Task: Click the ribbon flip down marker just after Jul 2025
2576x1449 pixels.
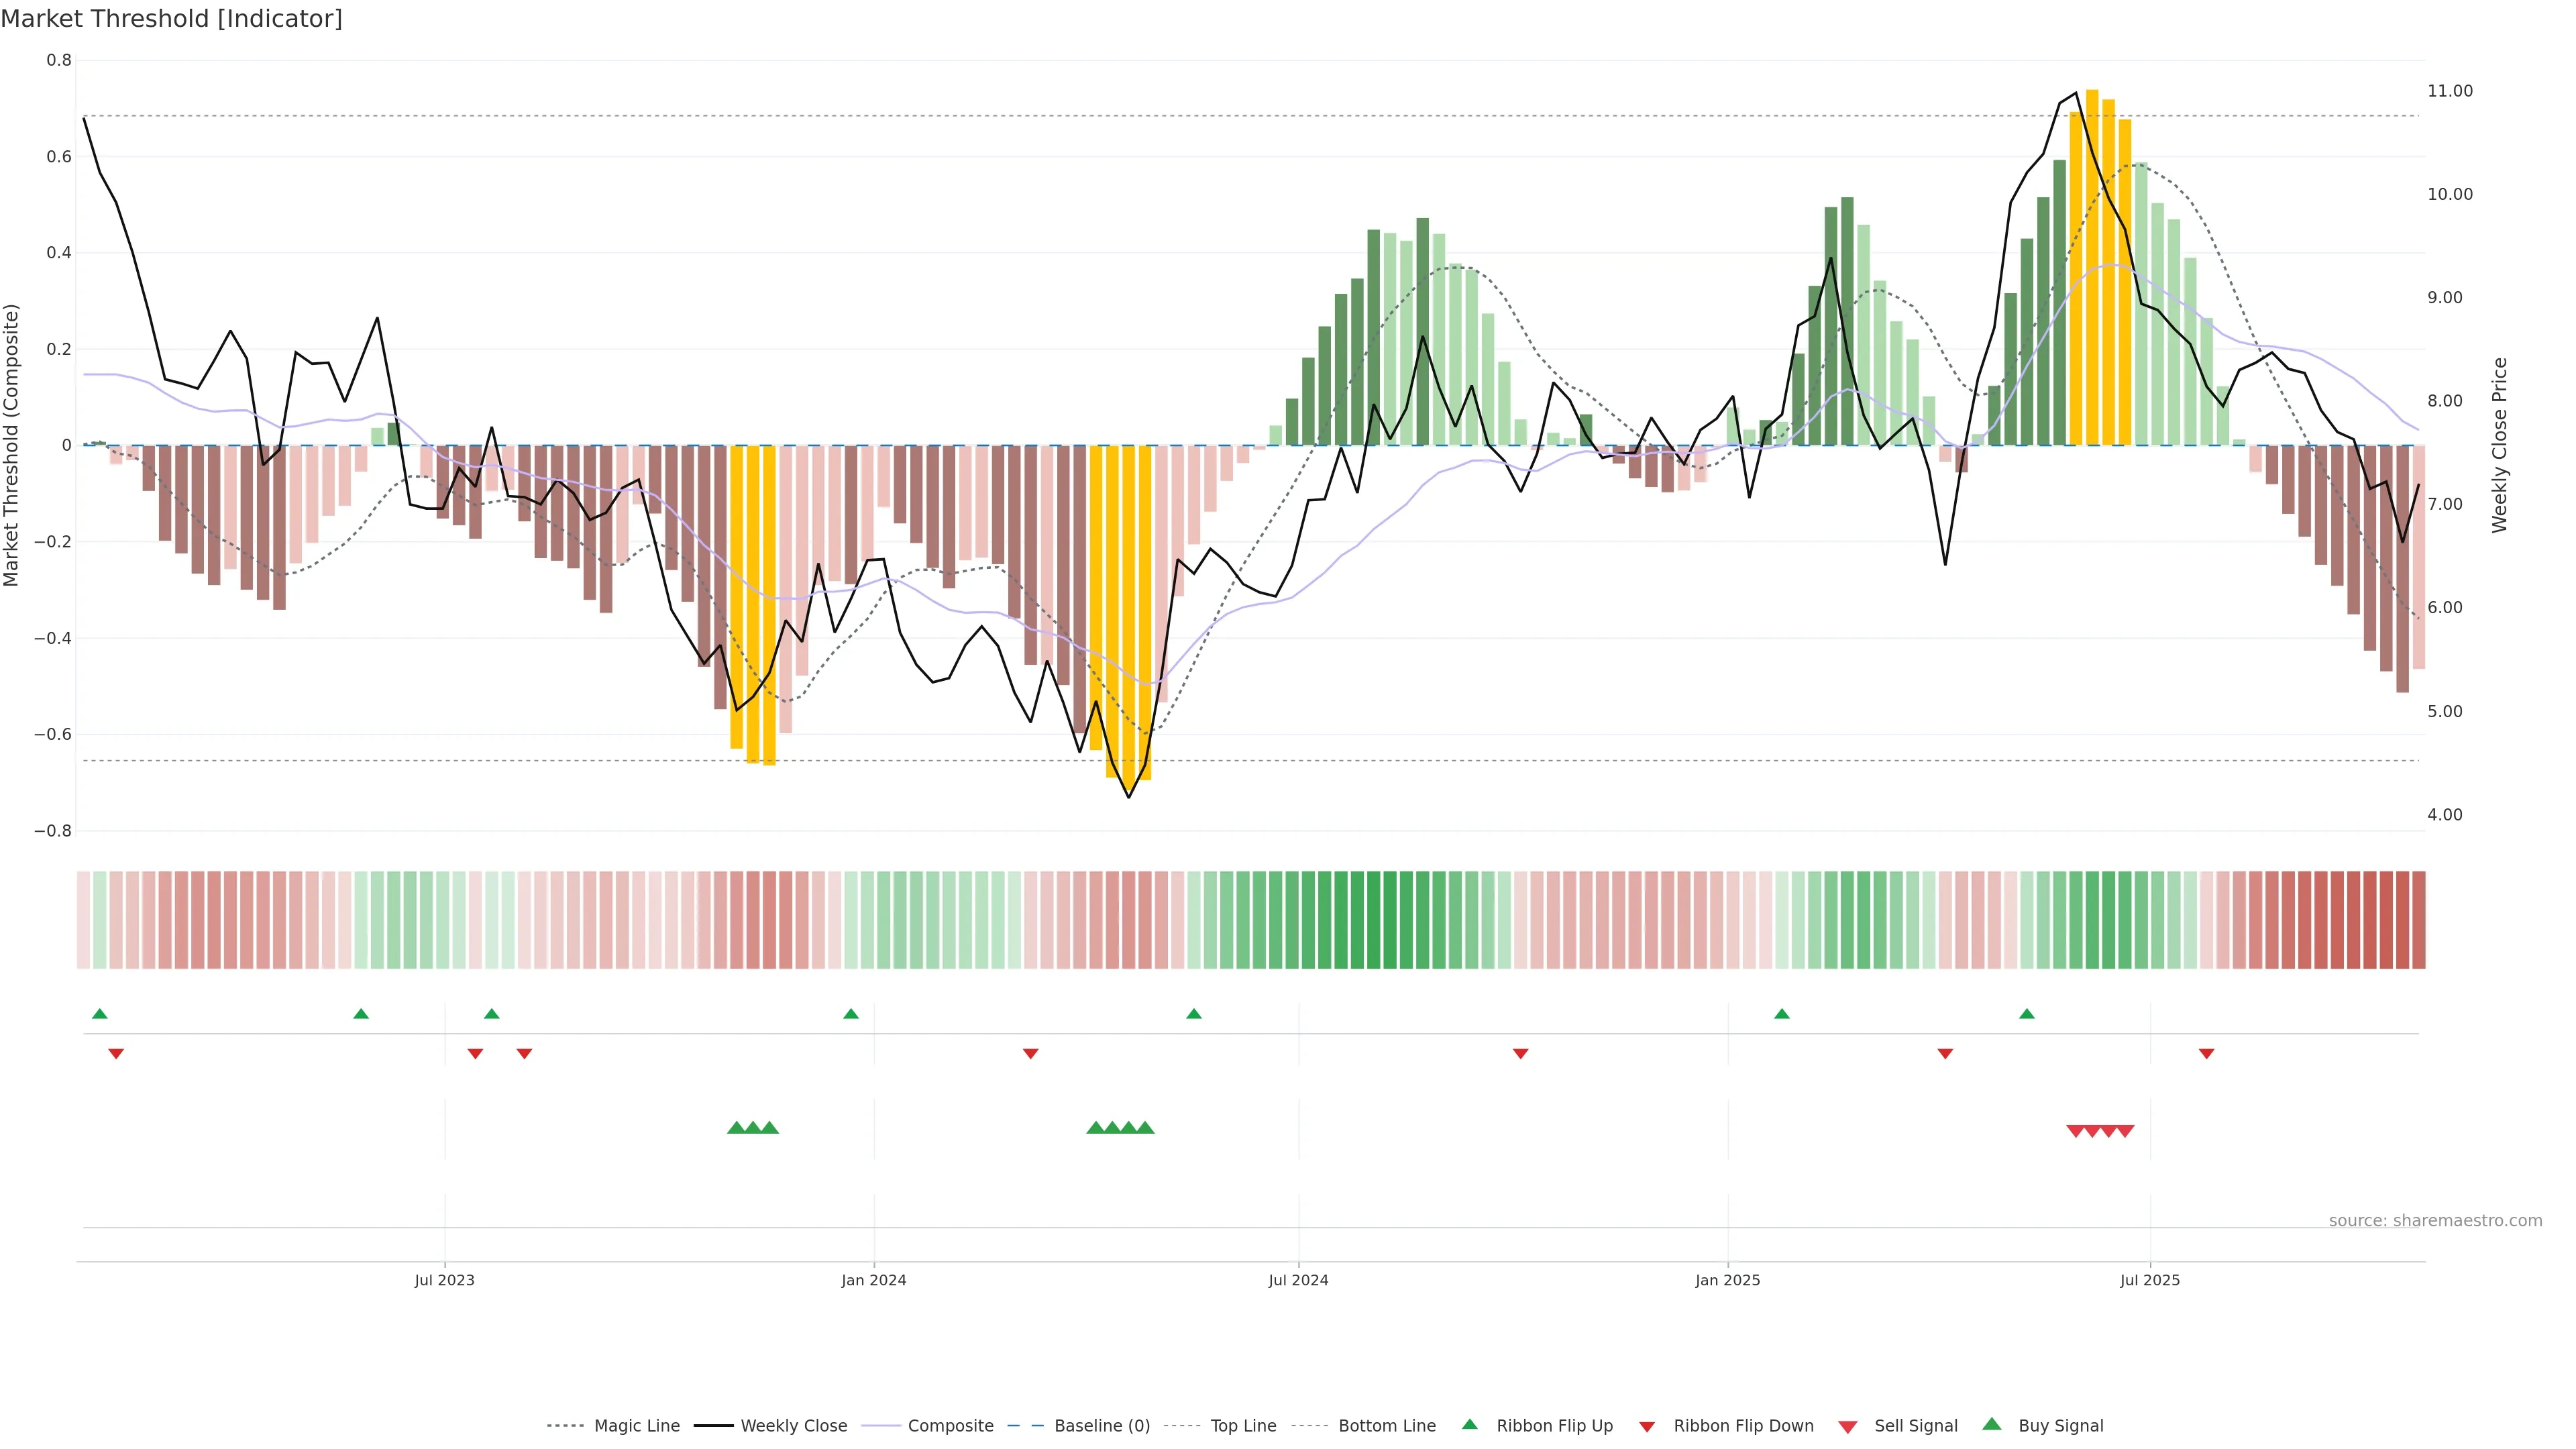Action: click(x=2206, y=1053)
